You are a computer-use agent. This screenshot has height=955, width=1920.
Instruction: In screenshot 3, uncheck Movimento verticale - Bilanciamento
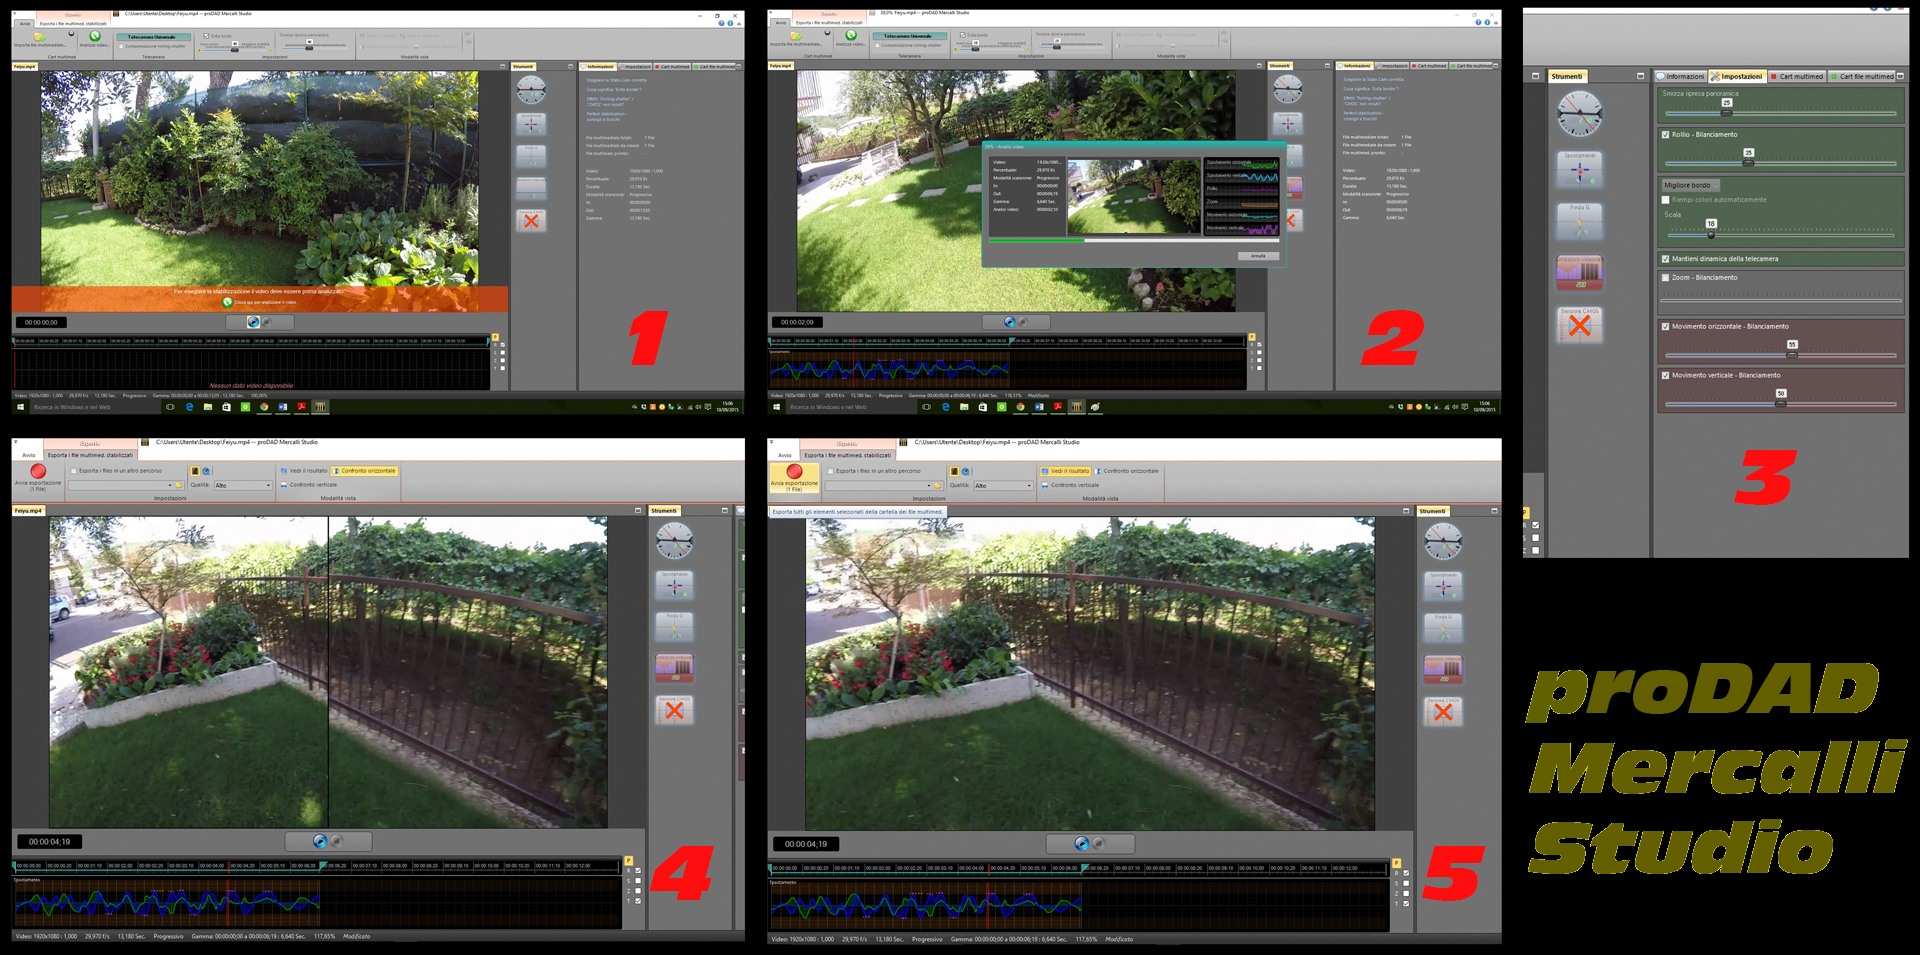pos(1666,375)
